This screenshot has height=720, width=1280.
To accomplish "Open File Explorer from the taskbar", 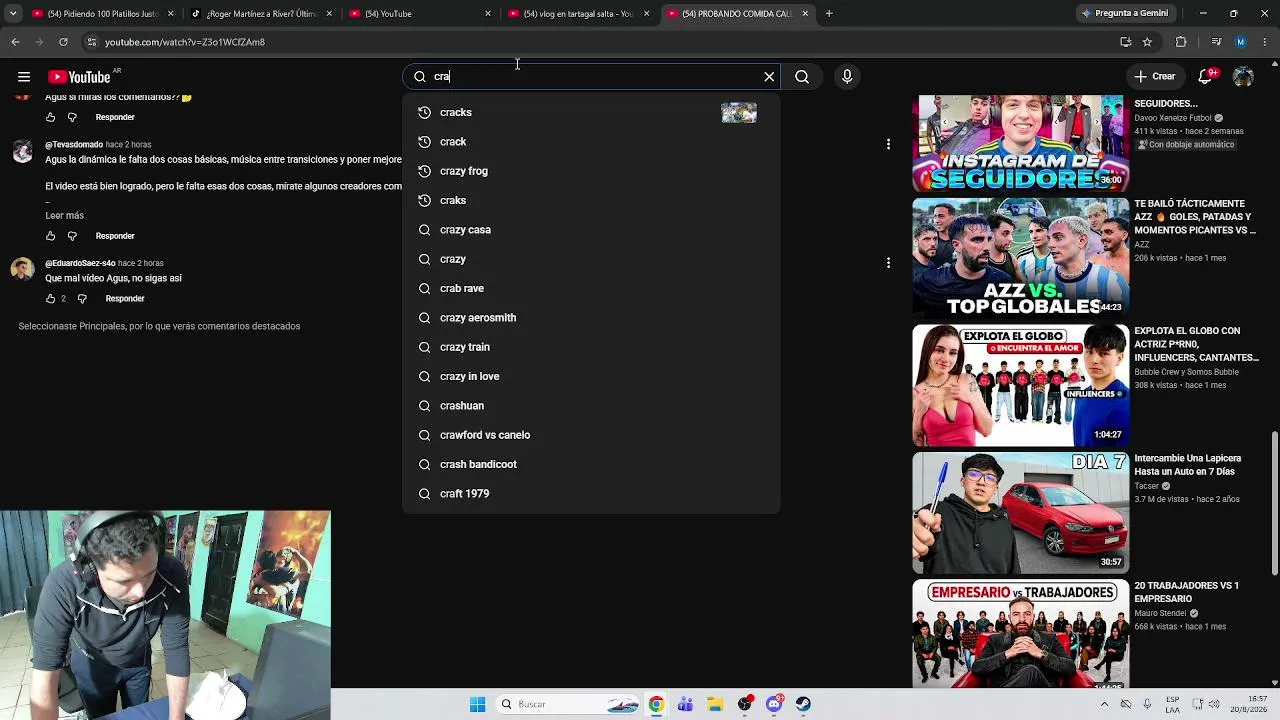I will click(x=714, y=704).
